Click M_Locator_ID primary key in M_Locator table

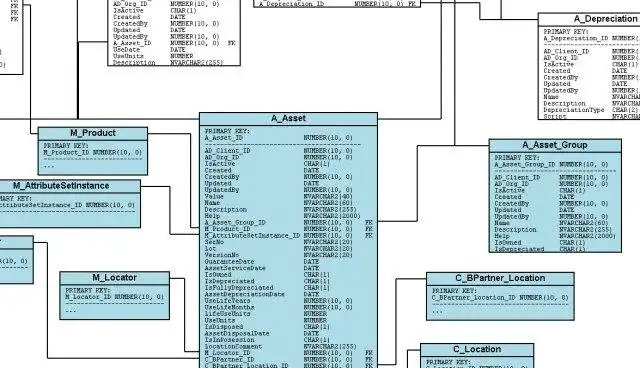tap(115, 297)
